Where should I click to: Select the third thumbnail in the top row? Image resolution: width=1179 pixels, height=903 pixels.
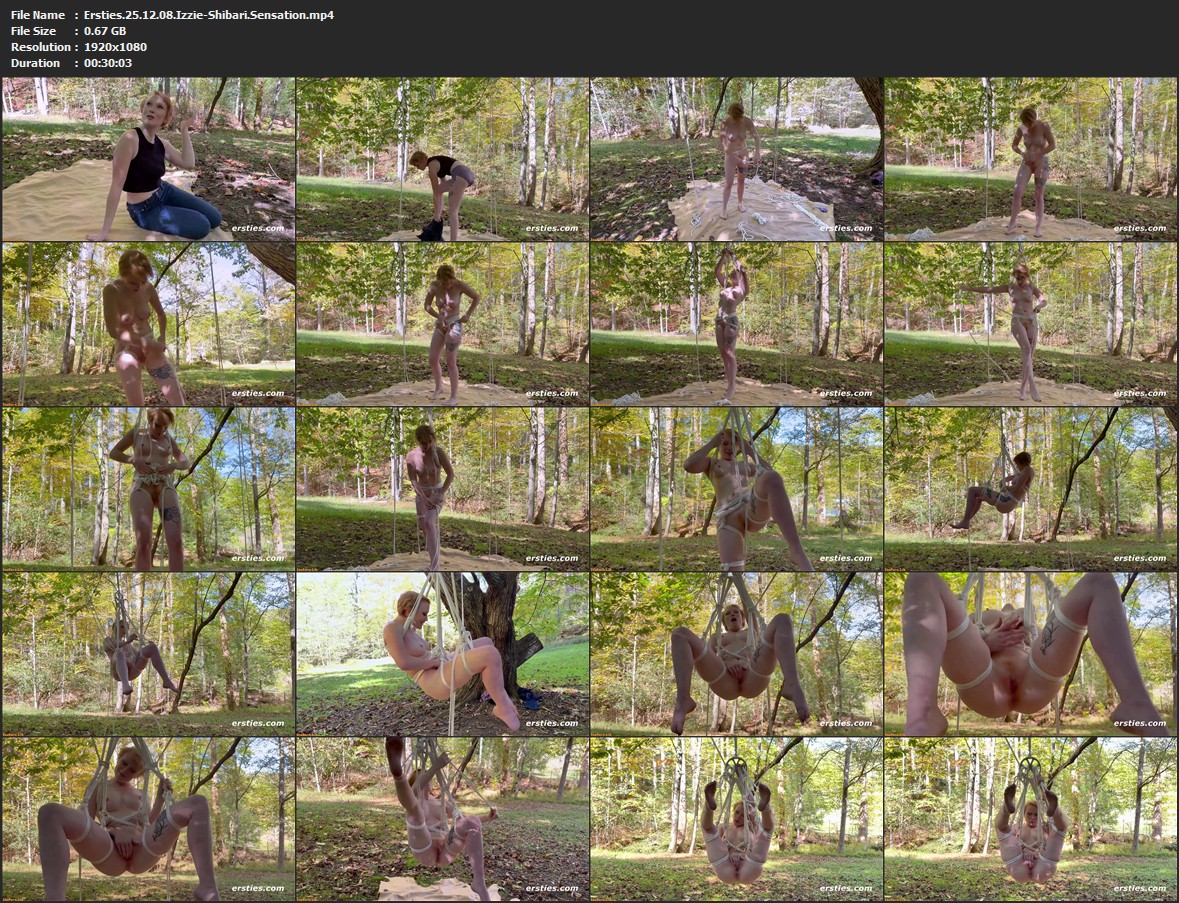pos(736,159)
